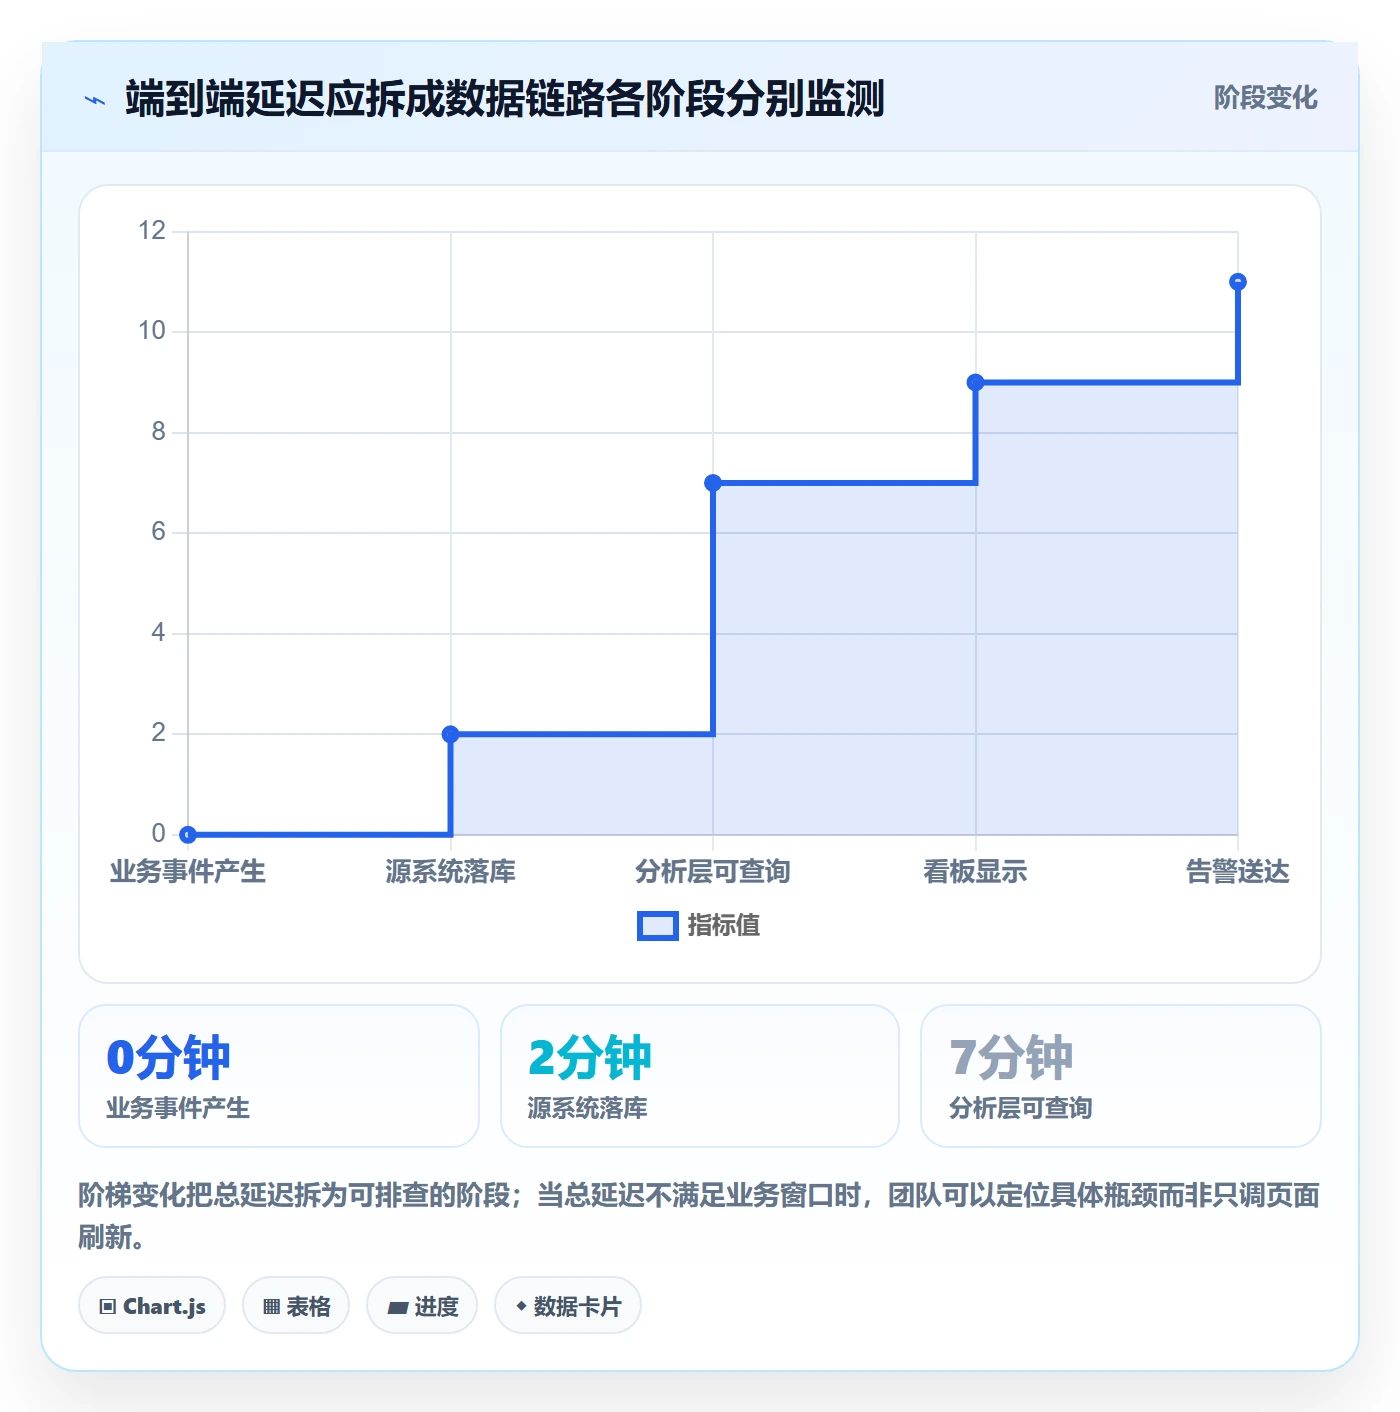Click the square icon in Chart.js chip
Image resolution: width=1400 pixels, height=1412 pixels.
(x=108, y=1307)
